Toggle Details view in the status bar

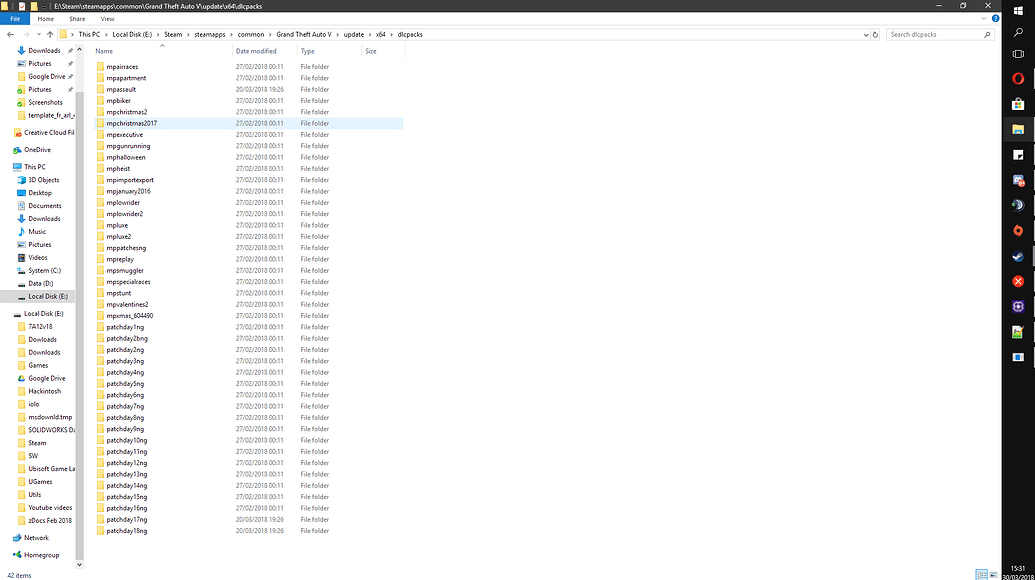tap(983, 574)
